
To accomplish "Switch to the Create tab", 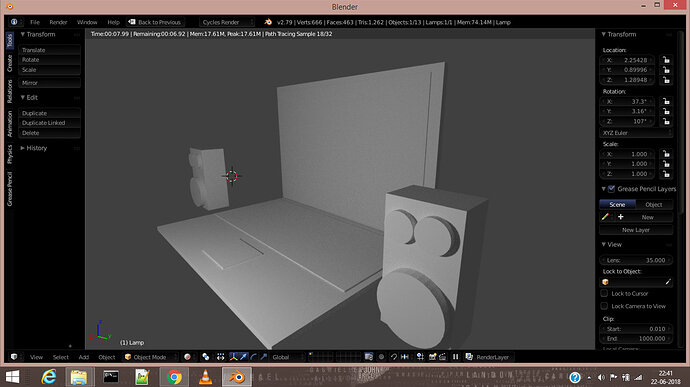I will pyautogui.click(x=10, y=63).
